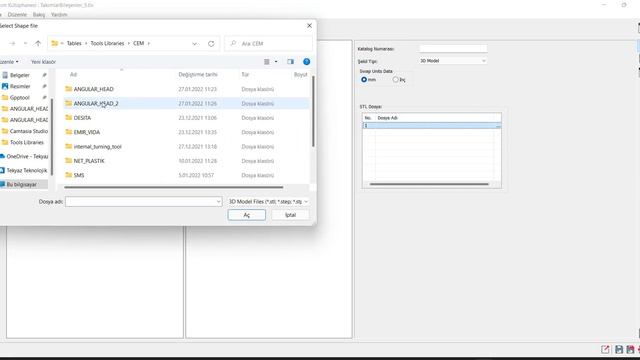640x360 pixels.
Task: Close the Select Shape file dialog
Action: [309, 25]
